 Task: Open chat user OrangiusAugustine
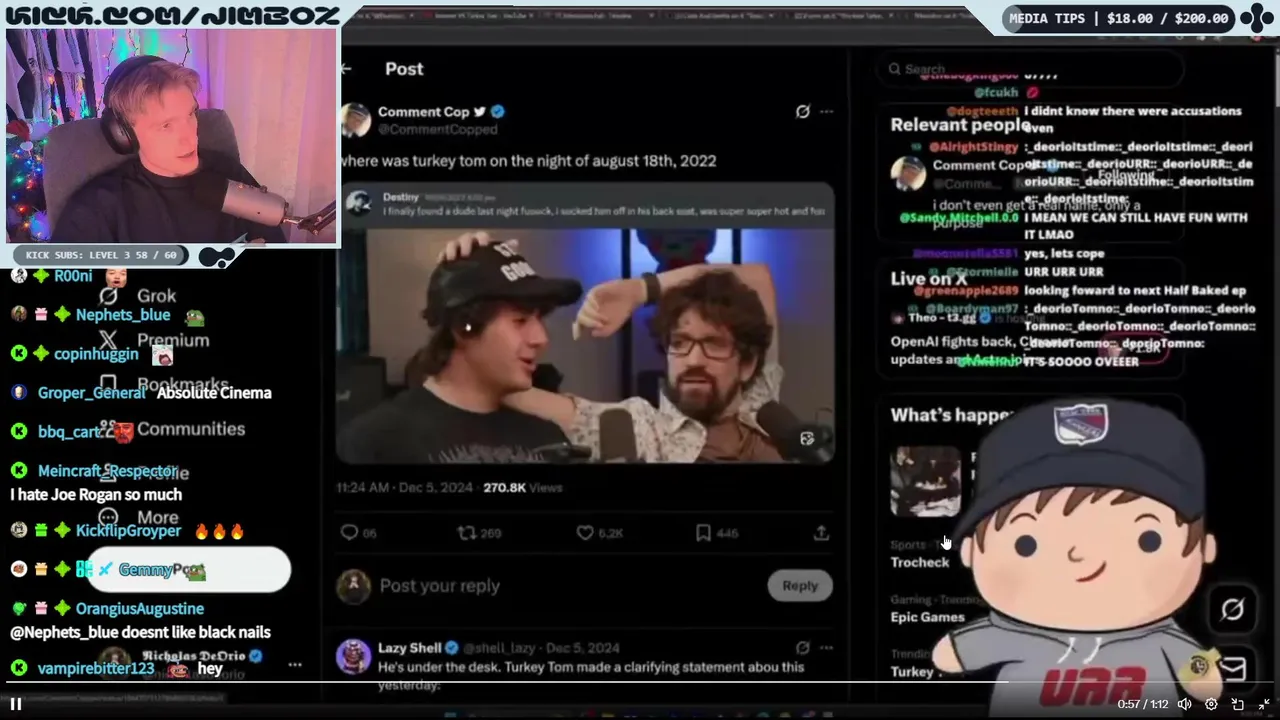140,609
